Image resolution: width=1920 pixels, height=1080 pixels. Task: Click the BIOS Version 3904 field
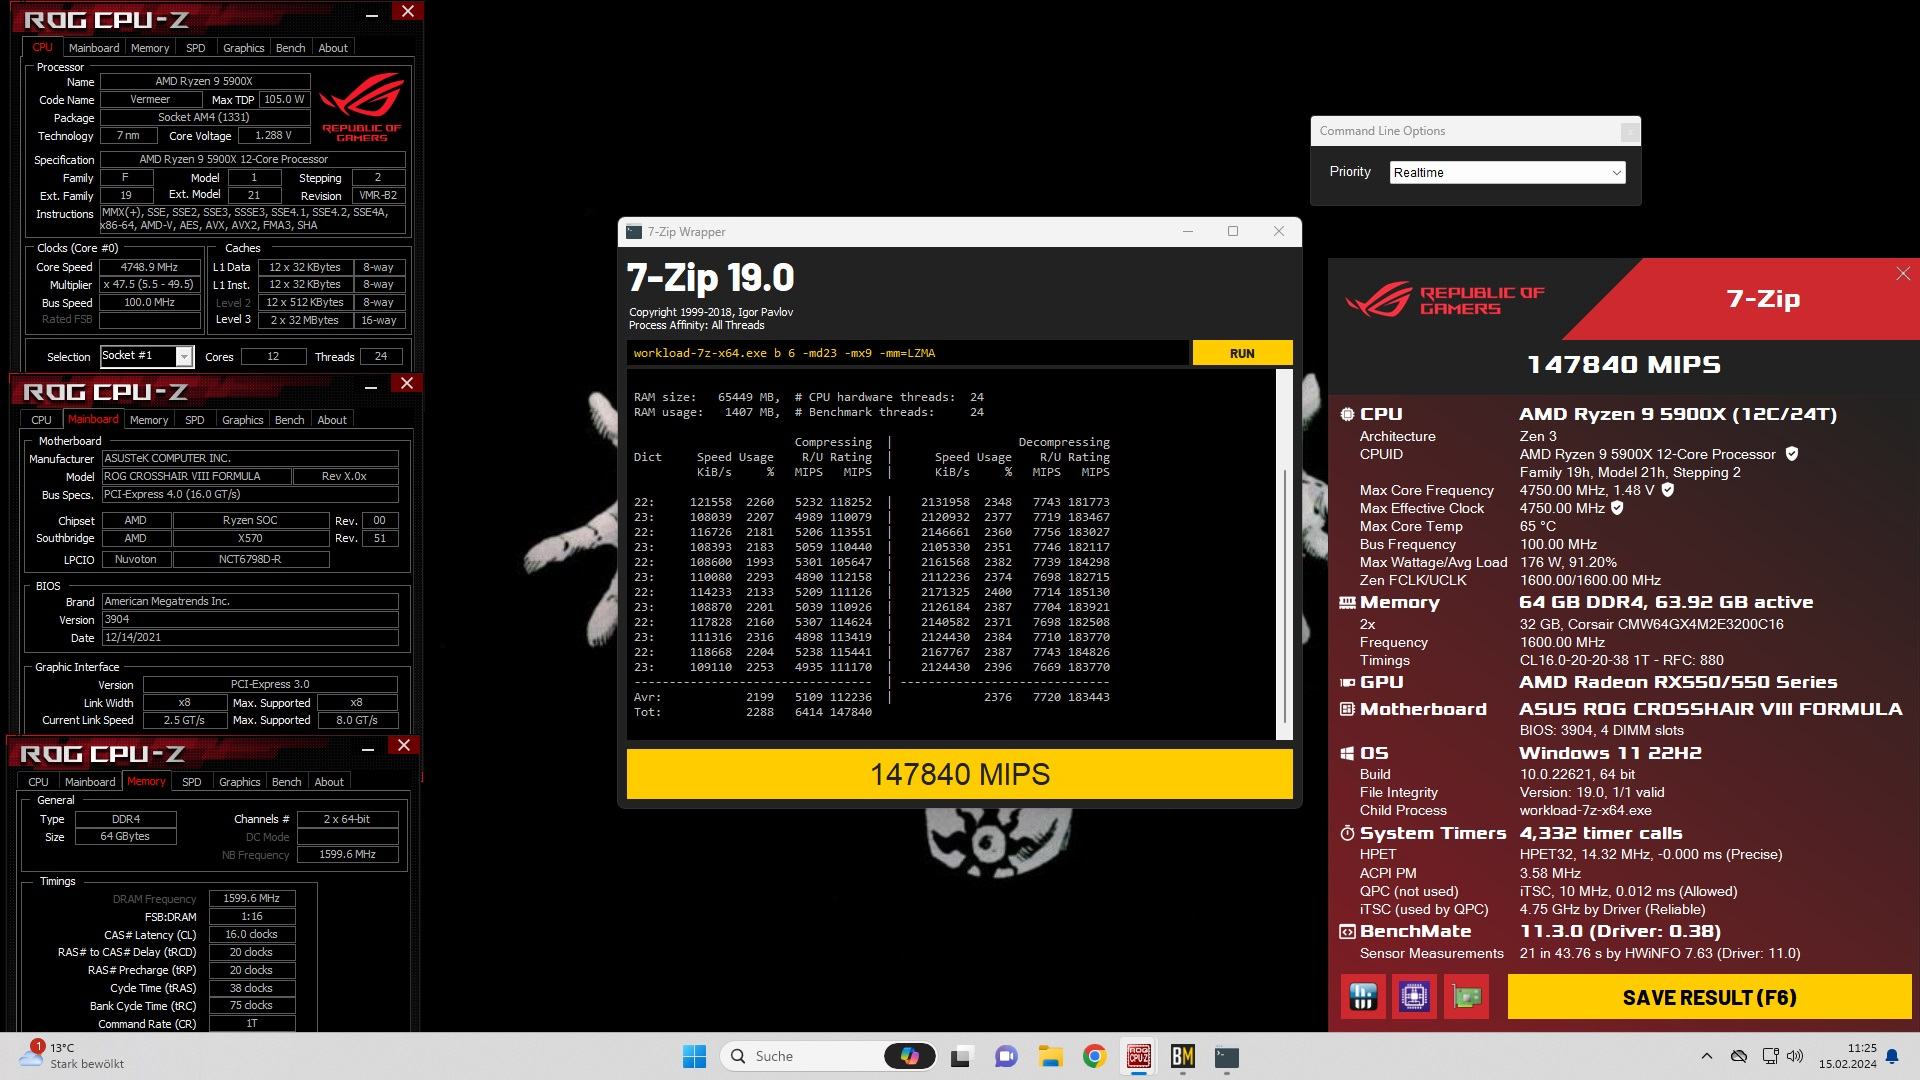(x=250, y=619)
